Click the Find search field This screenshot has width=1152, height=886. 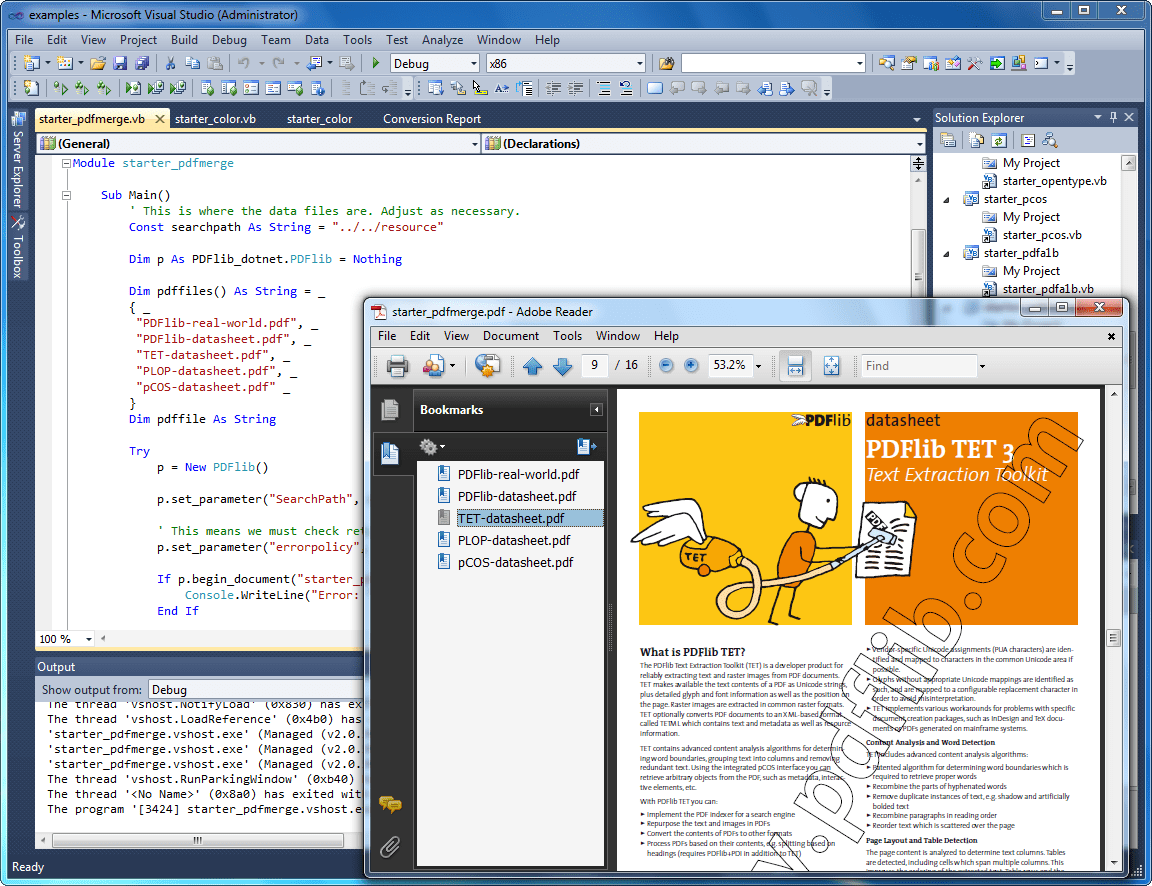pos(918,366)
